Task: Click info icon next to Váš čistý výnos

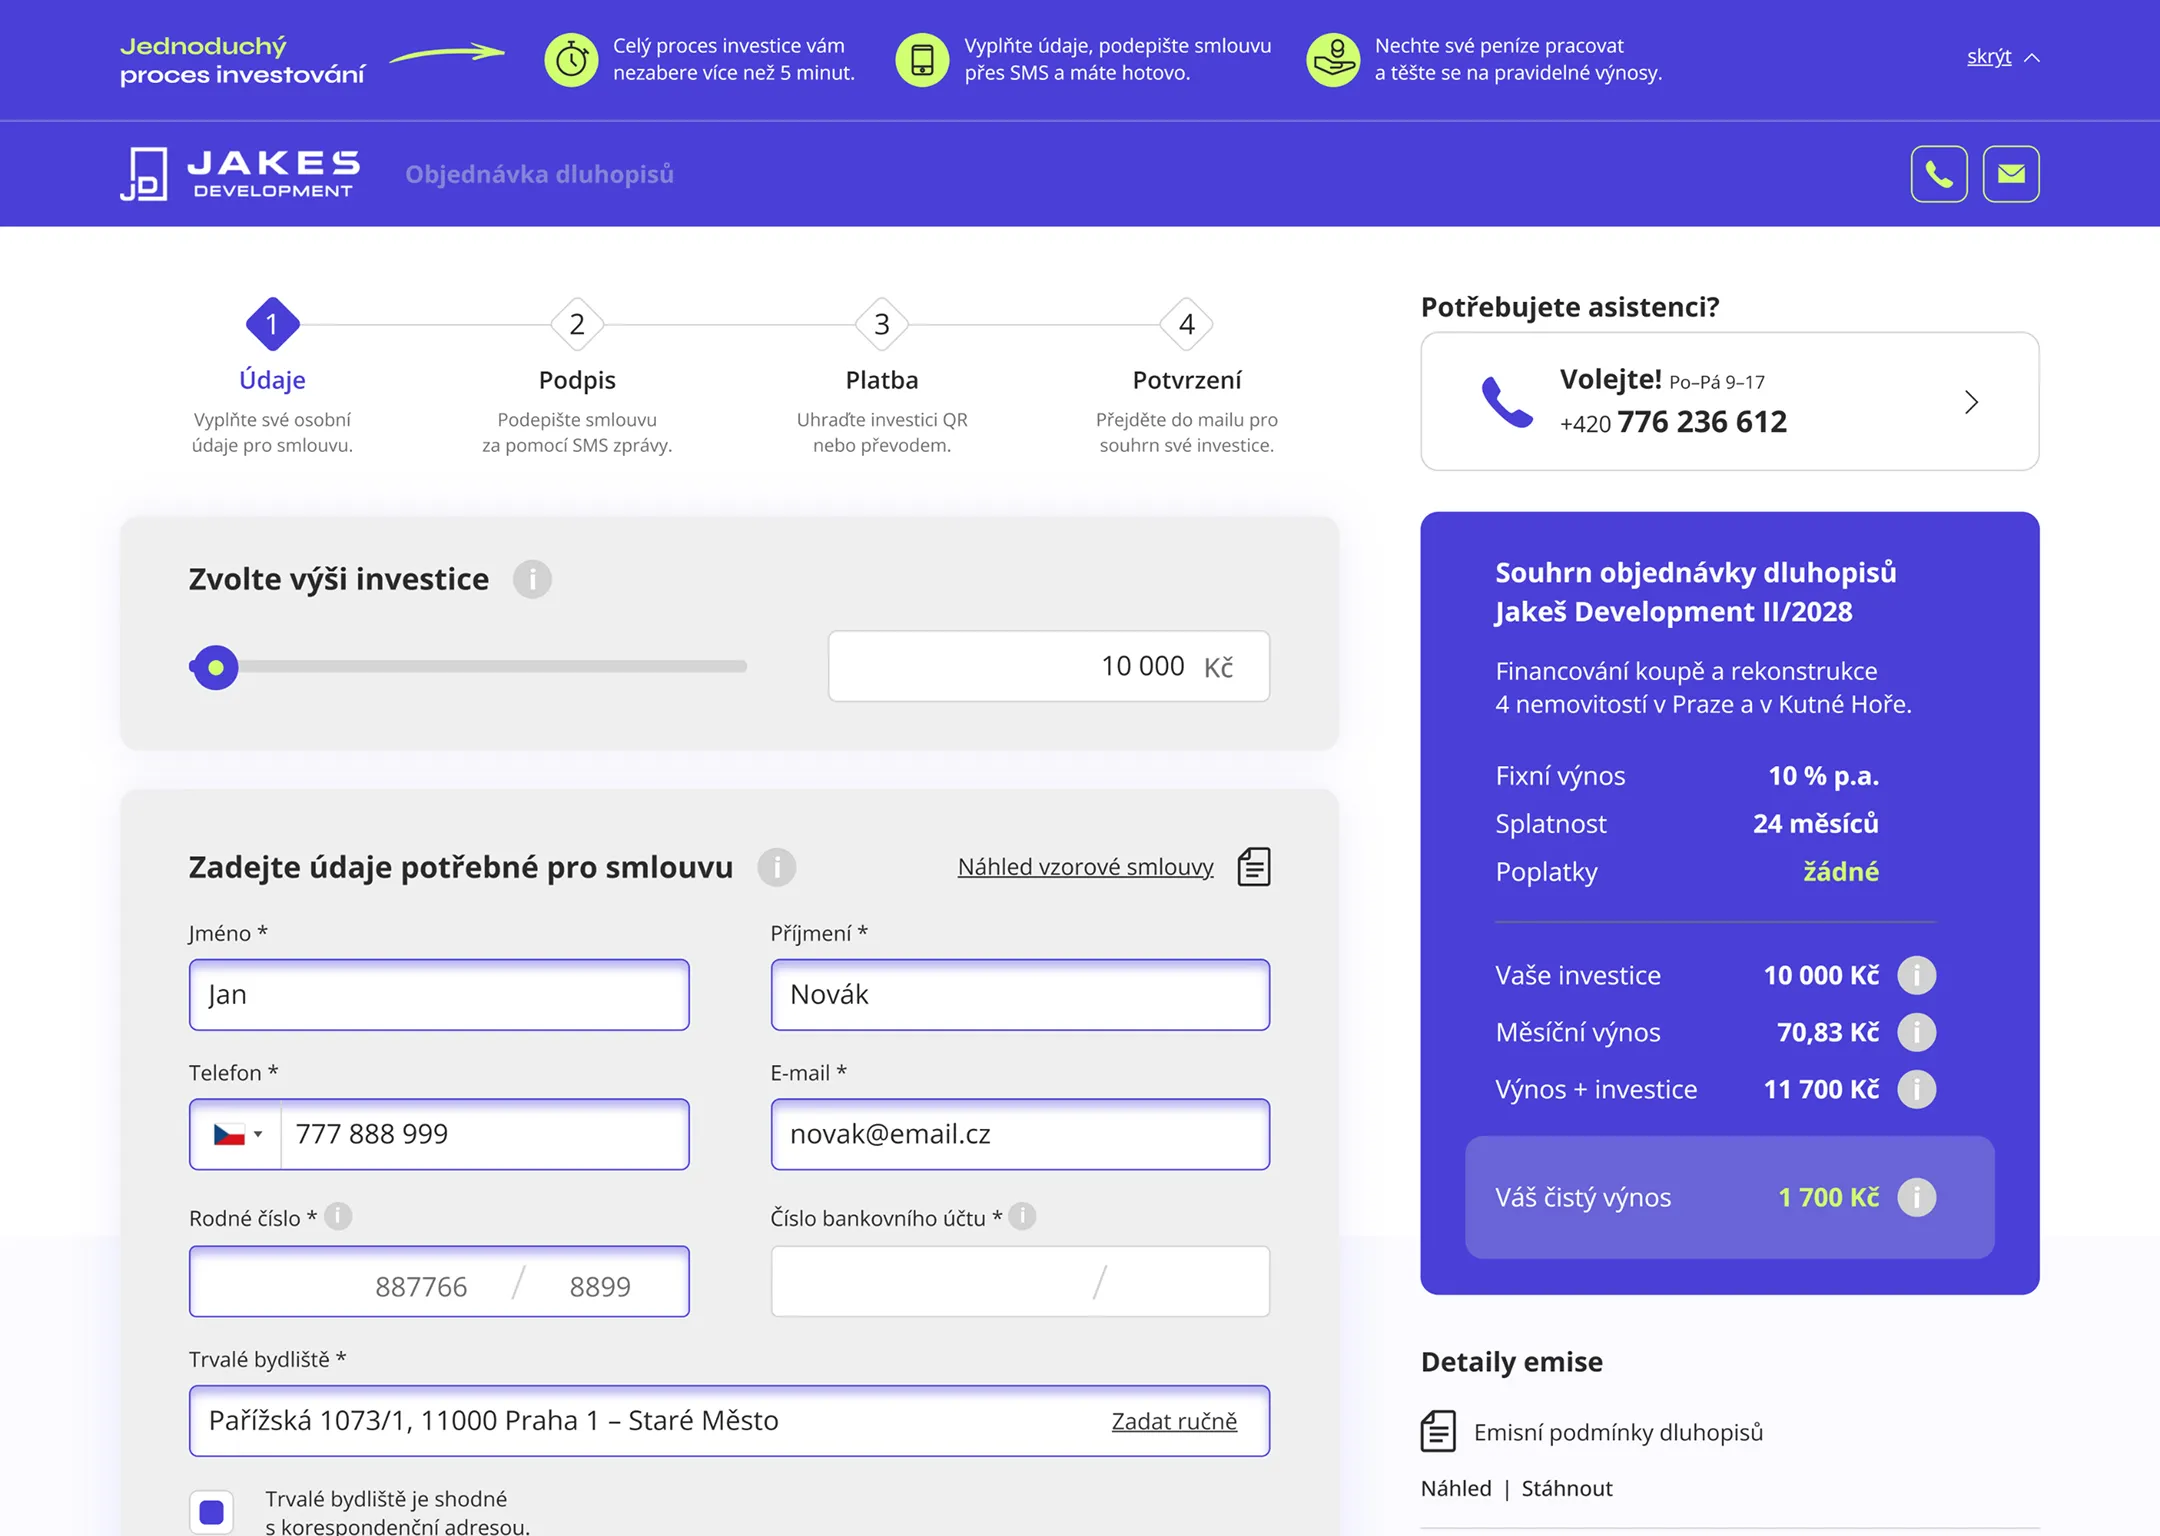Action: (1917, 1197)
